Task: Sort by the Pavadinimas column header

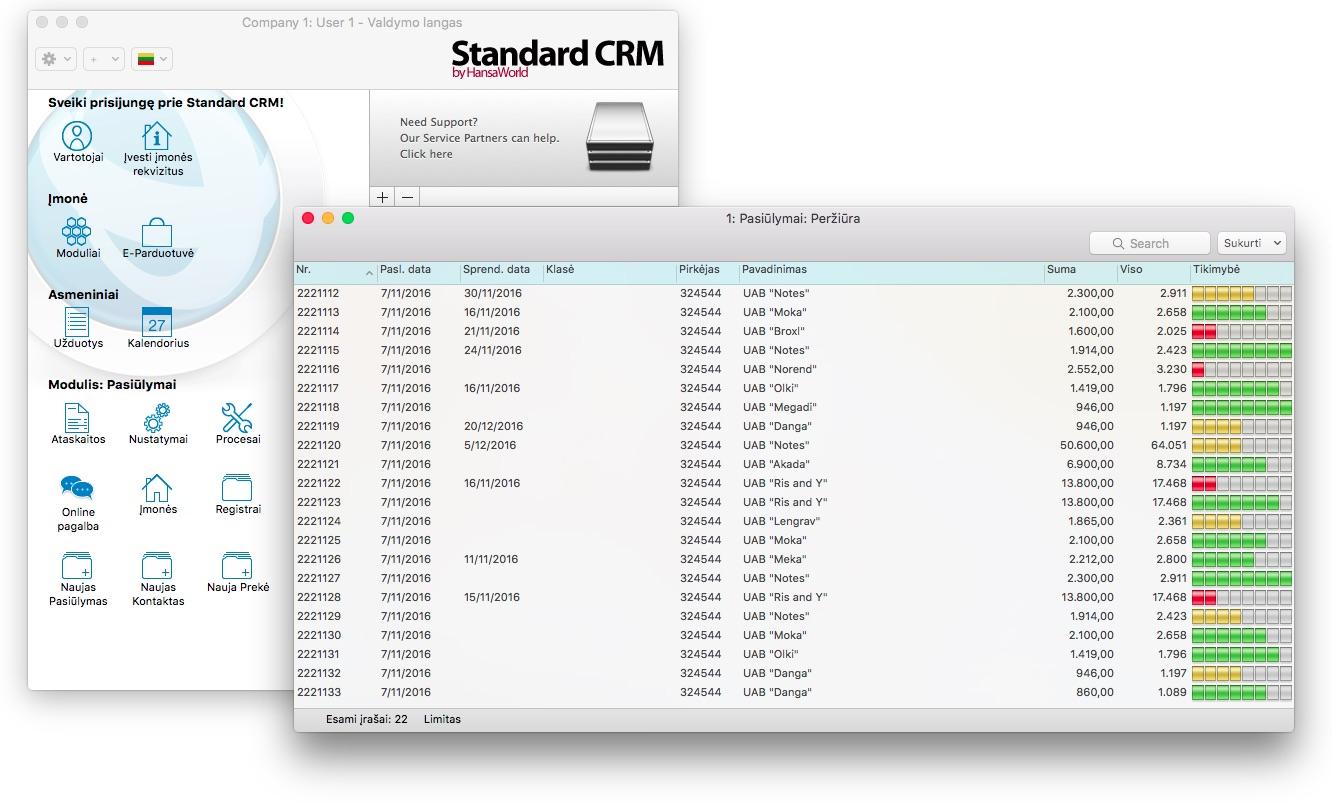Action: (891, 270)
